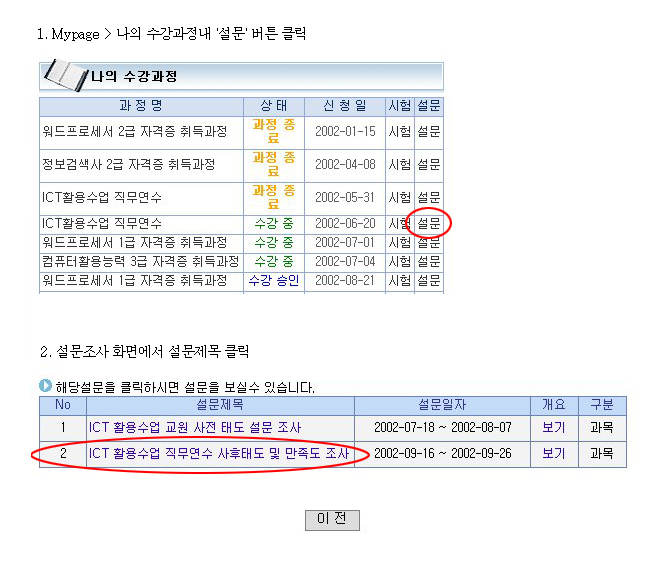The width and height of the screenshot is (654, 570).
Task: Click 설문 in the 정보검색사 2급 row
Action: tap(429, 165)
